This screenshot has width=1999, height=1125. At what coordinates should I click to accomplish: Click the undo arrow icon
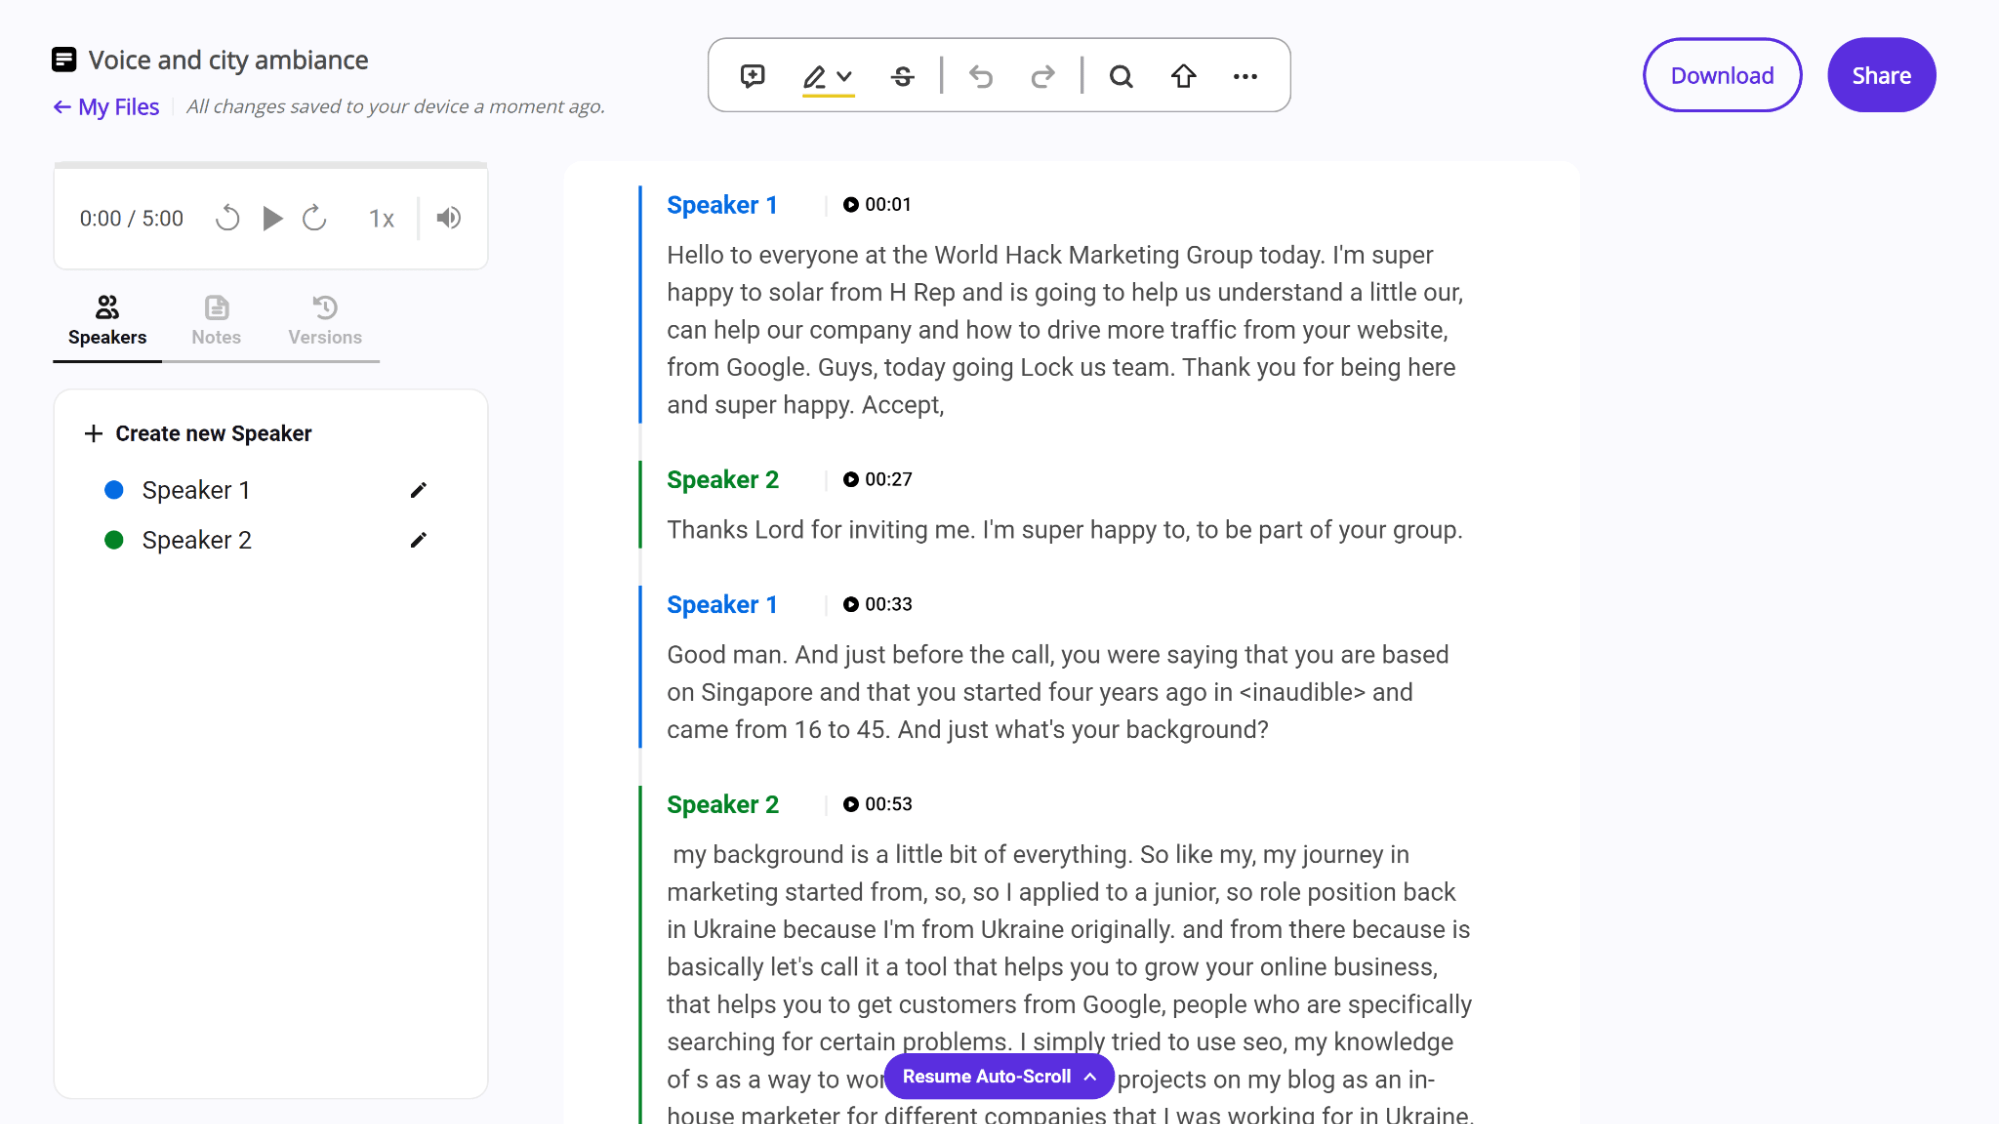[982, 76]
